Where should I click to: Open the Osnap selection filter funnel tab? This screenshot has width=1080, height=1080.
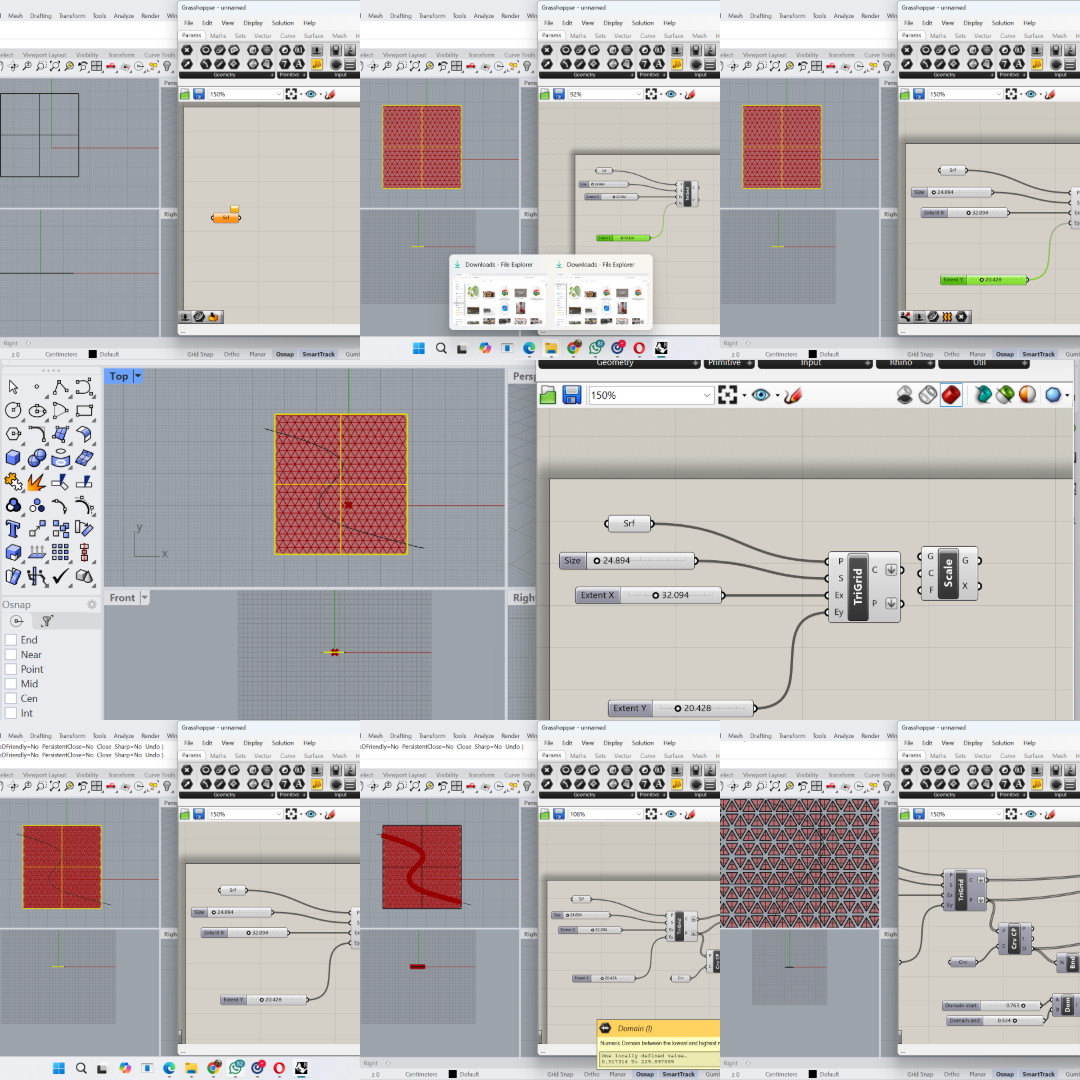(x=47, y=621)
